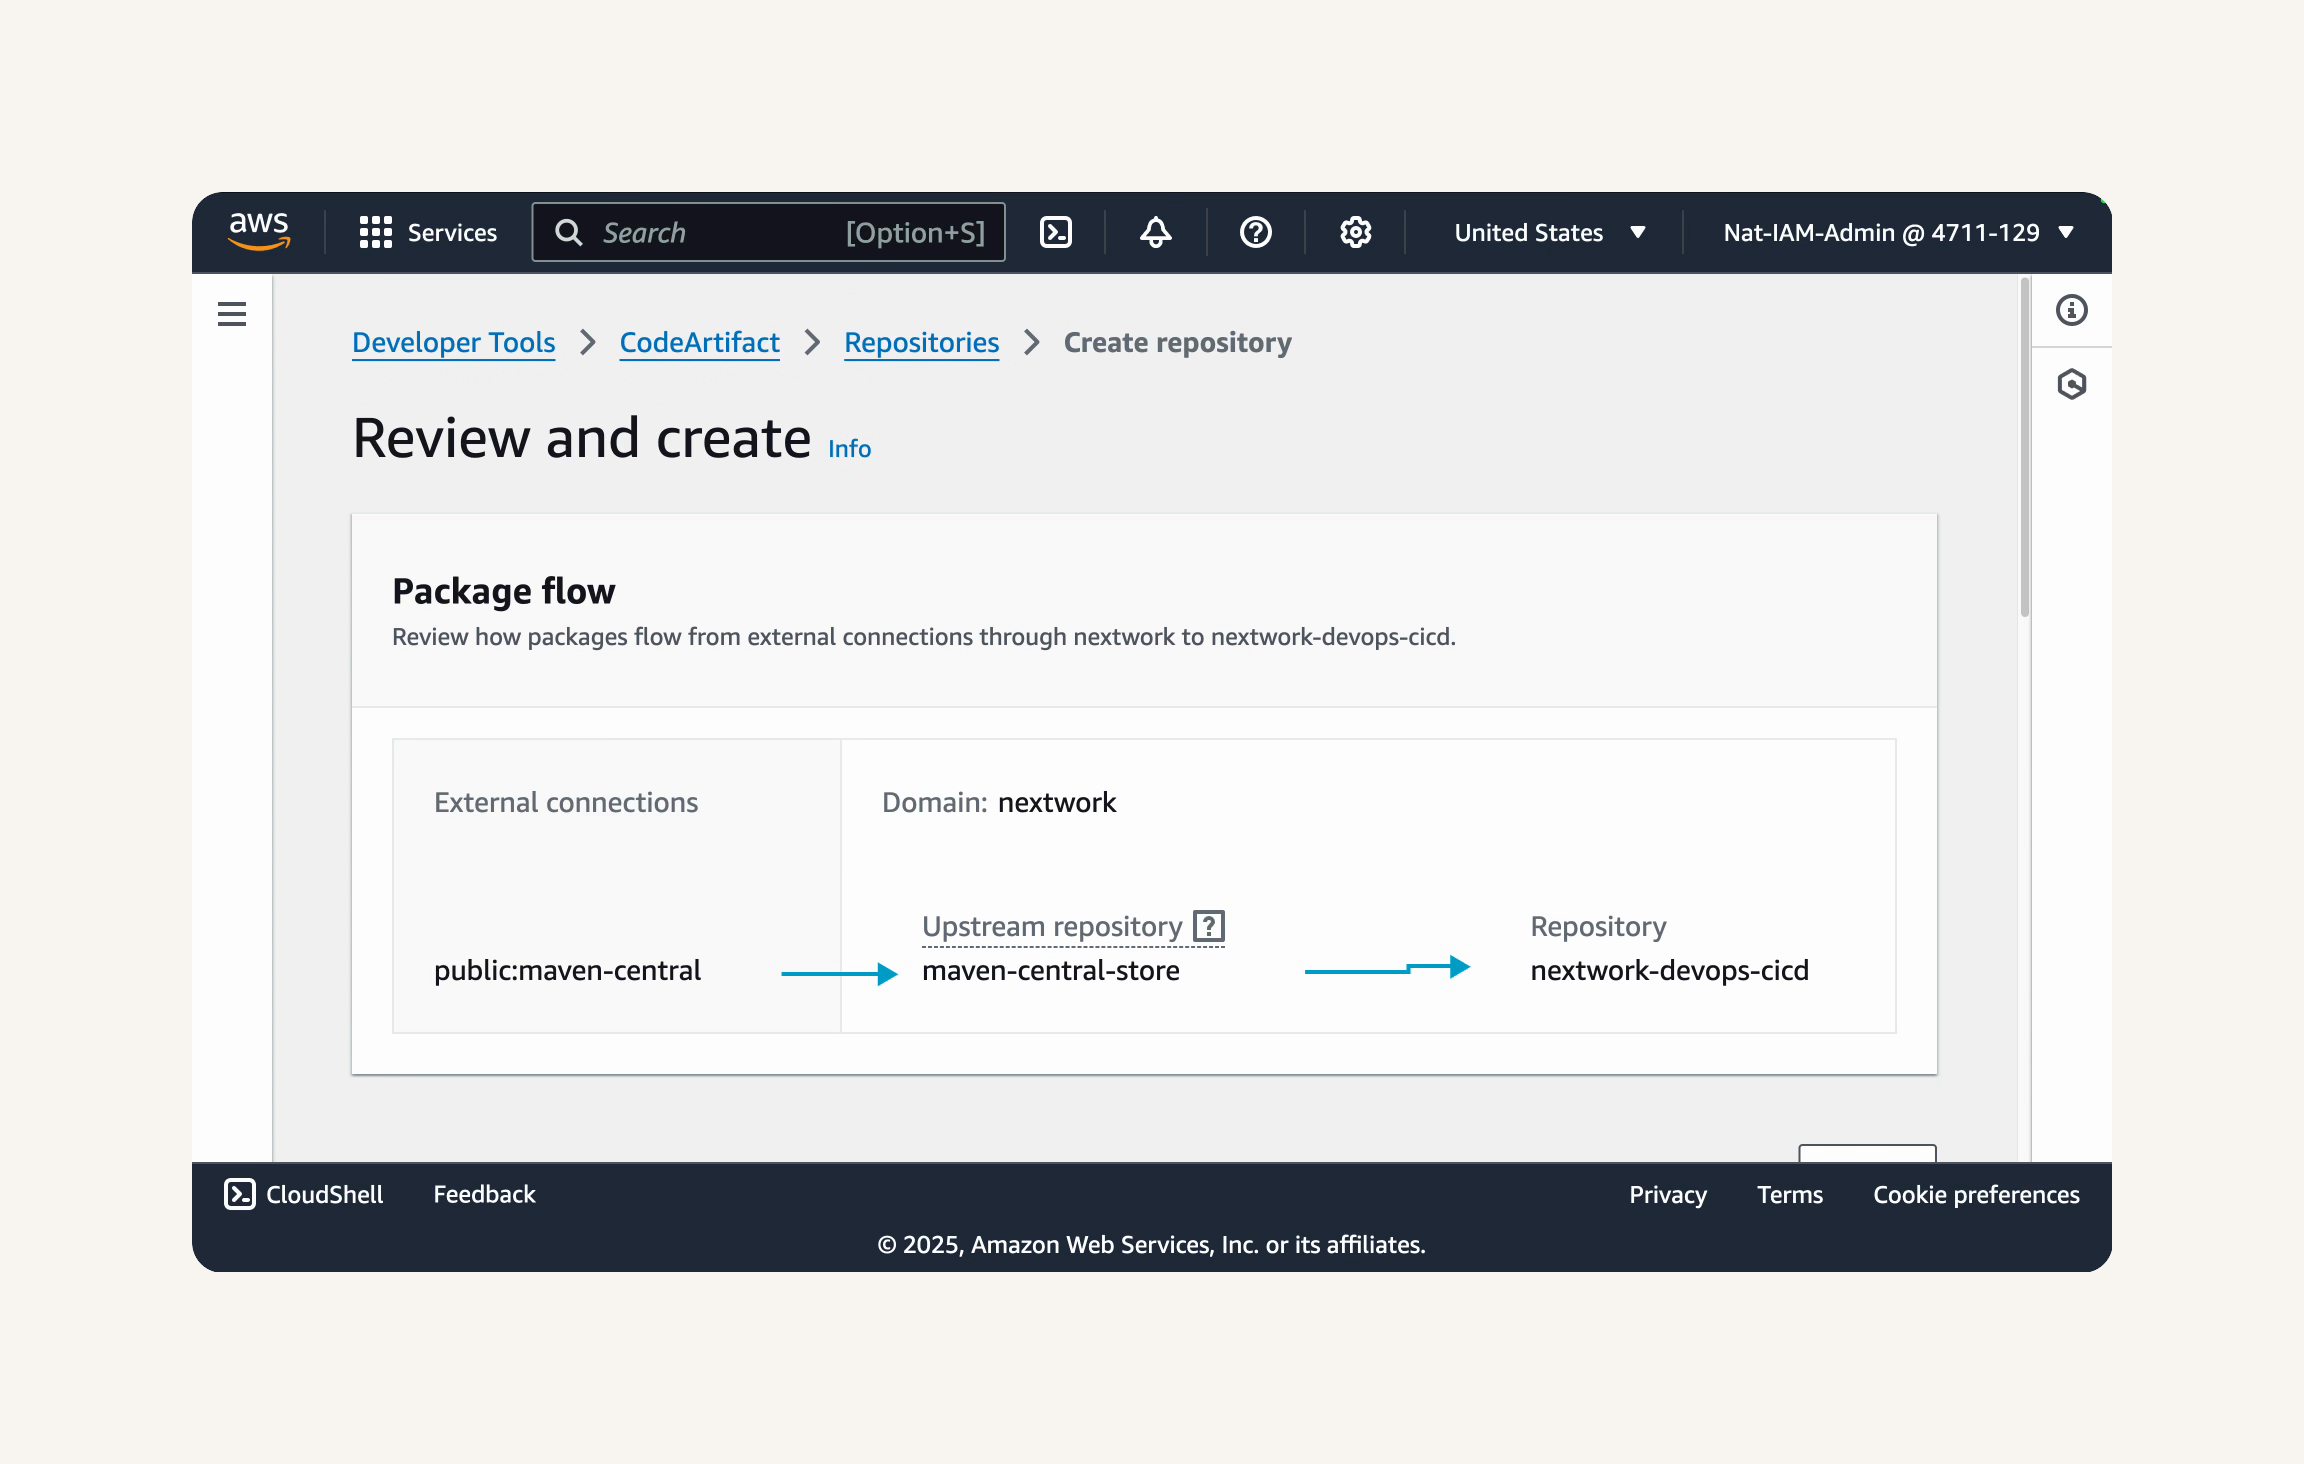Open the hexagon tools icon on right sidebar

pyautogui.click(x=2072, y=384)
